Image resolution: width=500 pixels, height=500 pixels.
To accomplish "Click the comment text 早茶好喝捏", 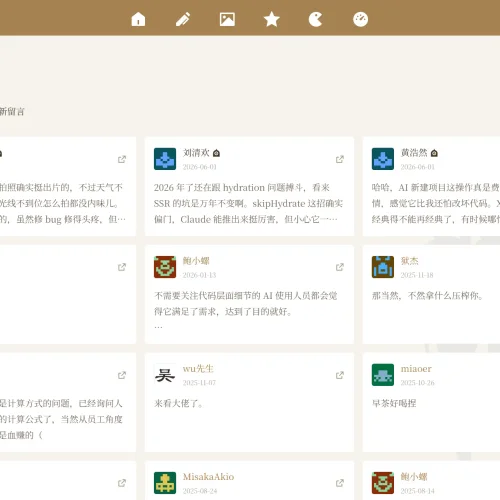I will 394,403.
